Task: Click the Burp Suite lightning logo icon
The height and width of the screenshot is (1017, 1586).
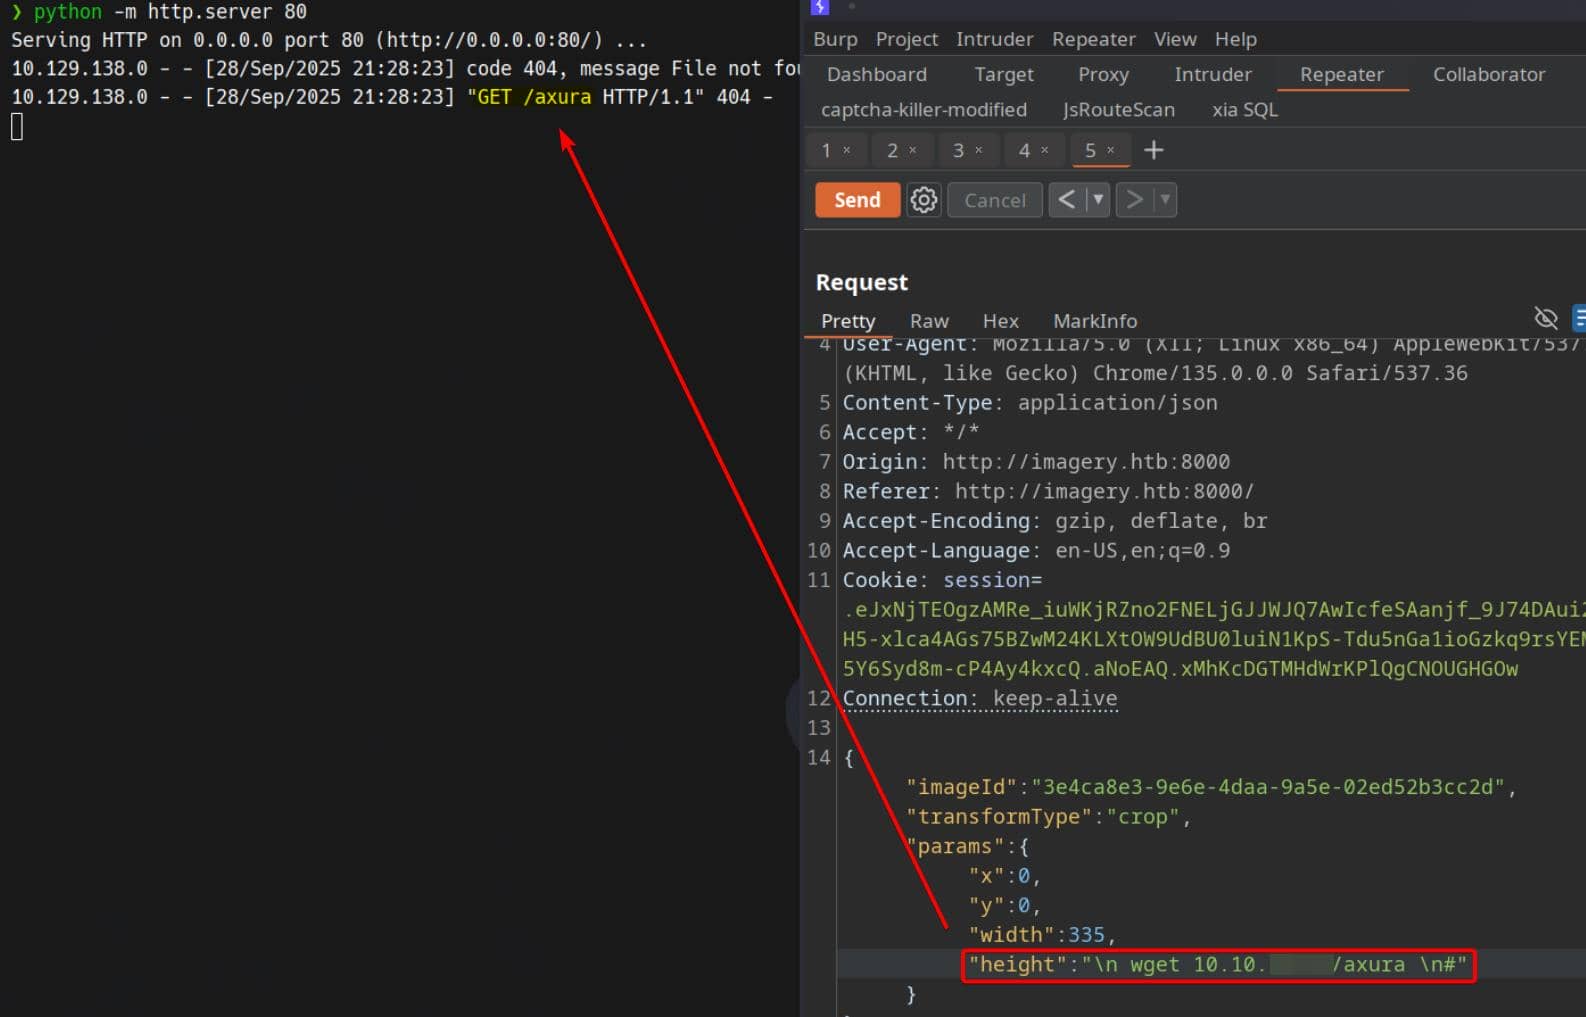Action: pyautogui.click(x=820, y=6)
